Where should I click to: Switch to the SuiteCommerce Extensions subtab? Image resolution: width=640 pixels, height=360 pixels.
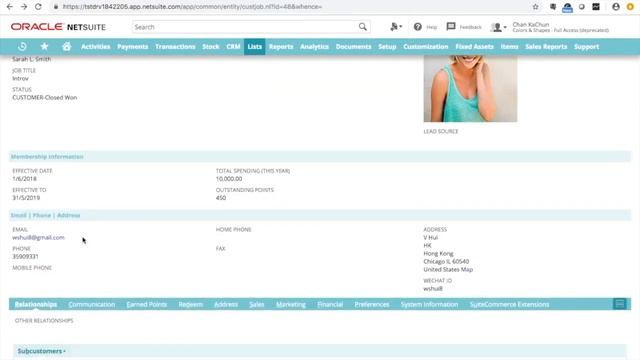509,304
